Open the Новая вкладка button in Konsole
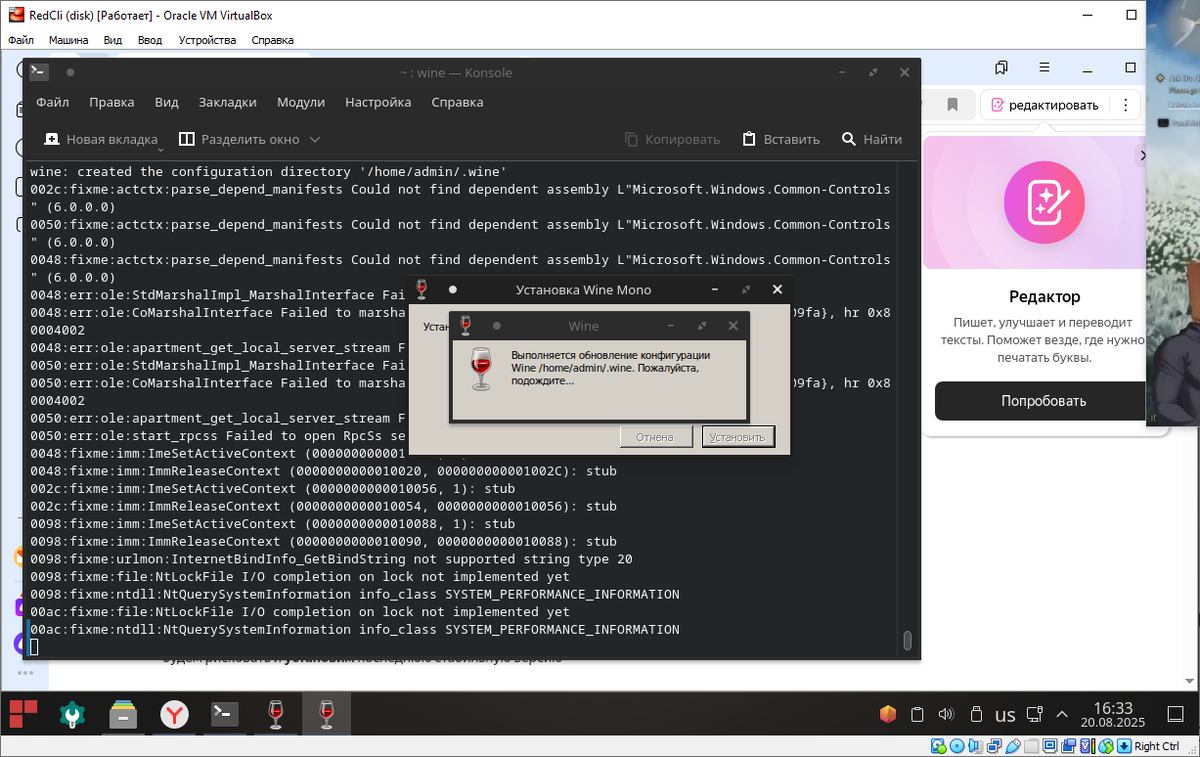Image resolution: width=1200 pixels, height=757 pixels. tap(102, 139)
